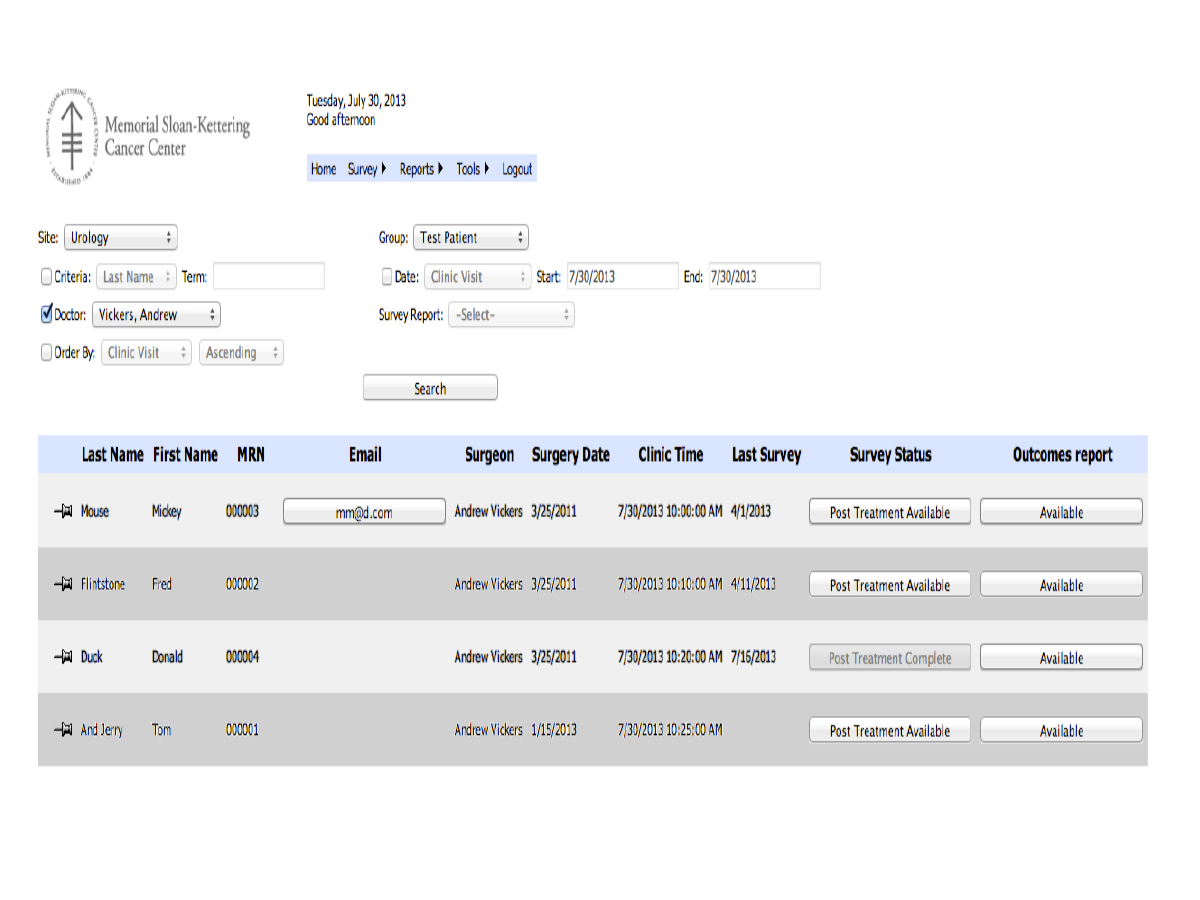
Task: Click the pin icon beside And Jerry row
Action: pos(62,731)
